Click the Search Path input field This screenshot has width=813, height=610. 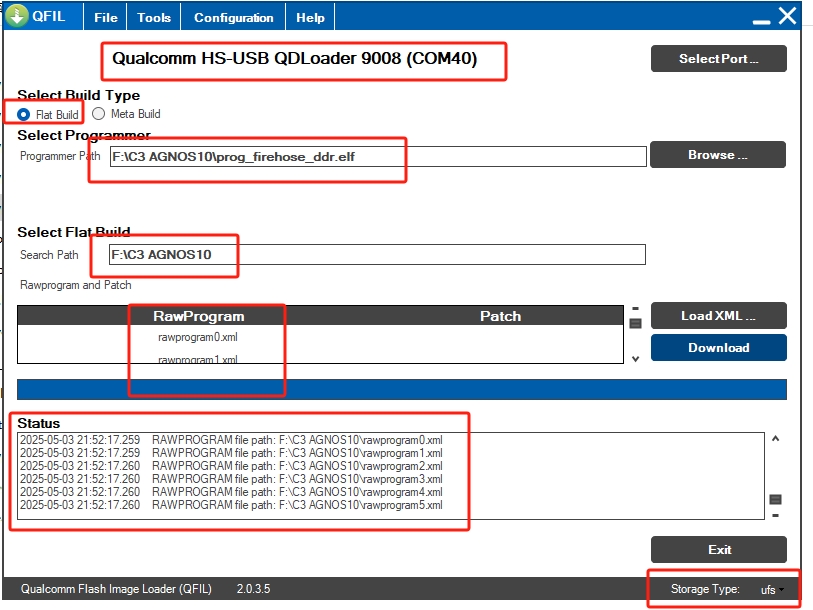(x=377, y=254)
